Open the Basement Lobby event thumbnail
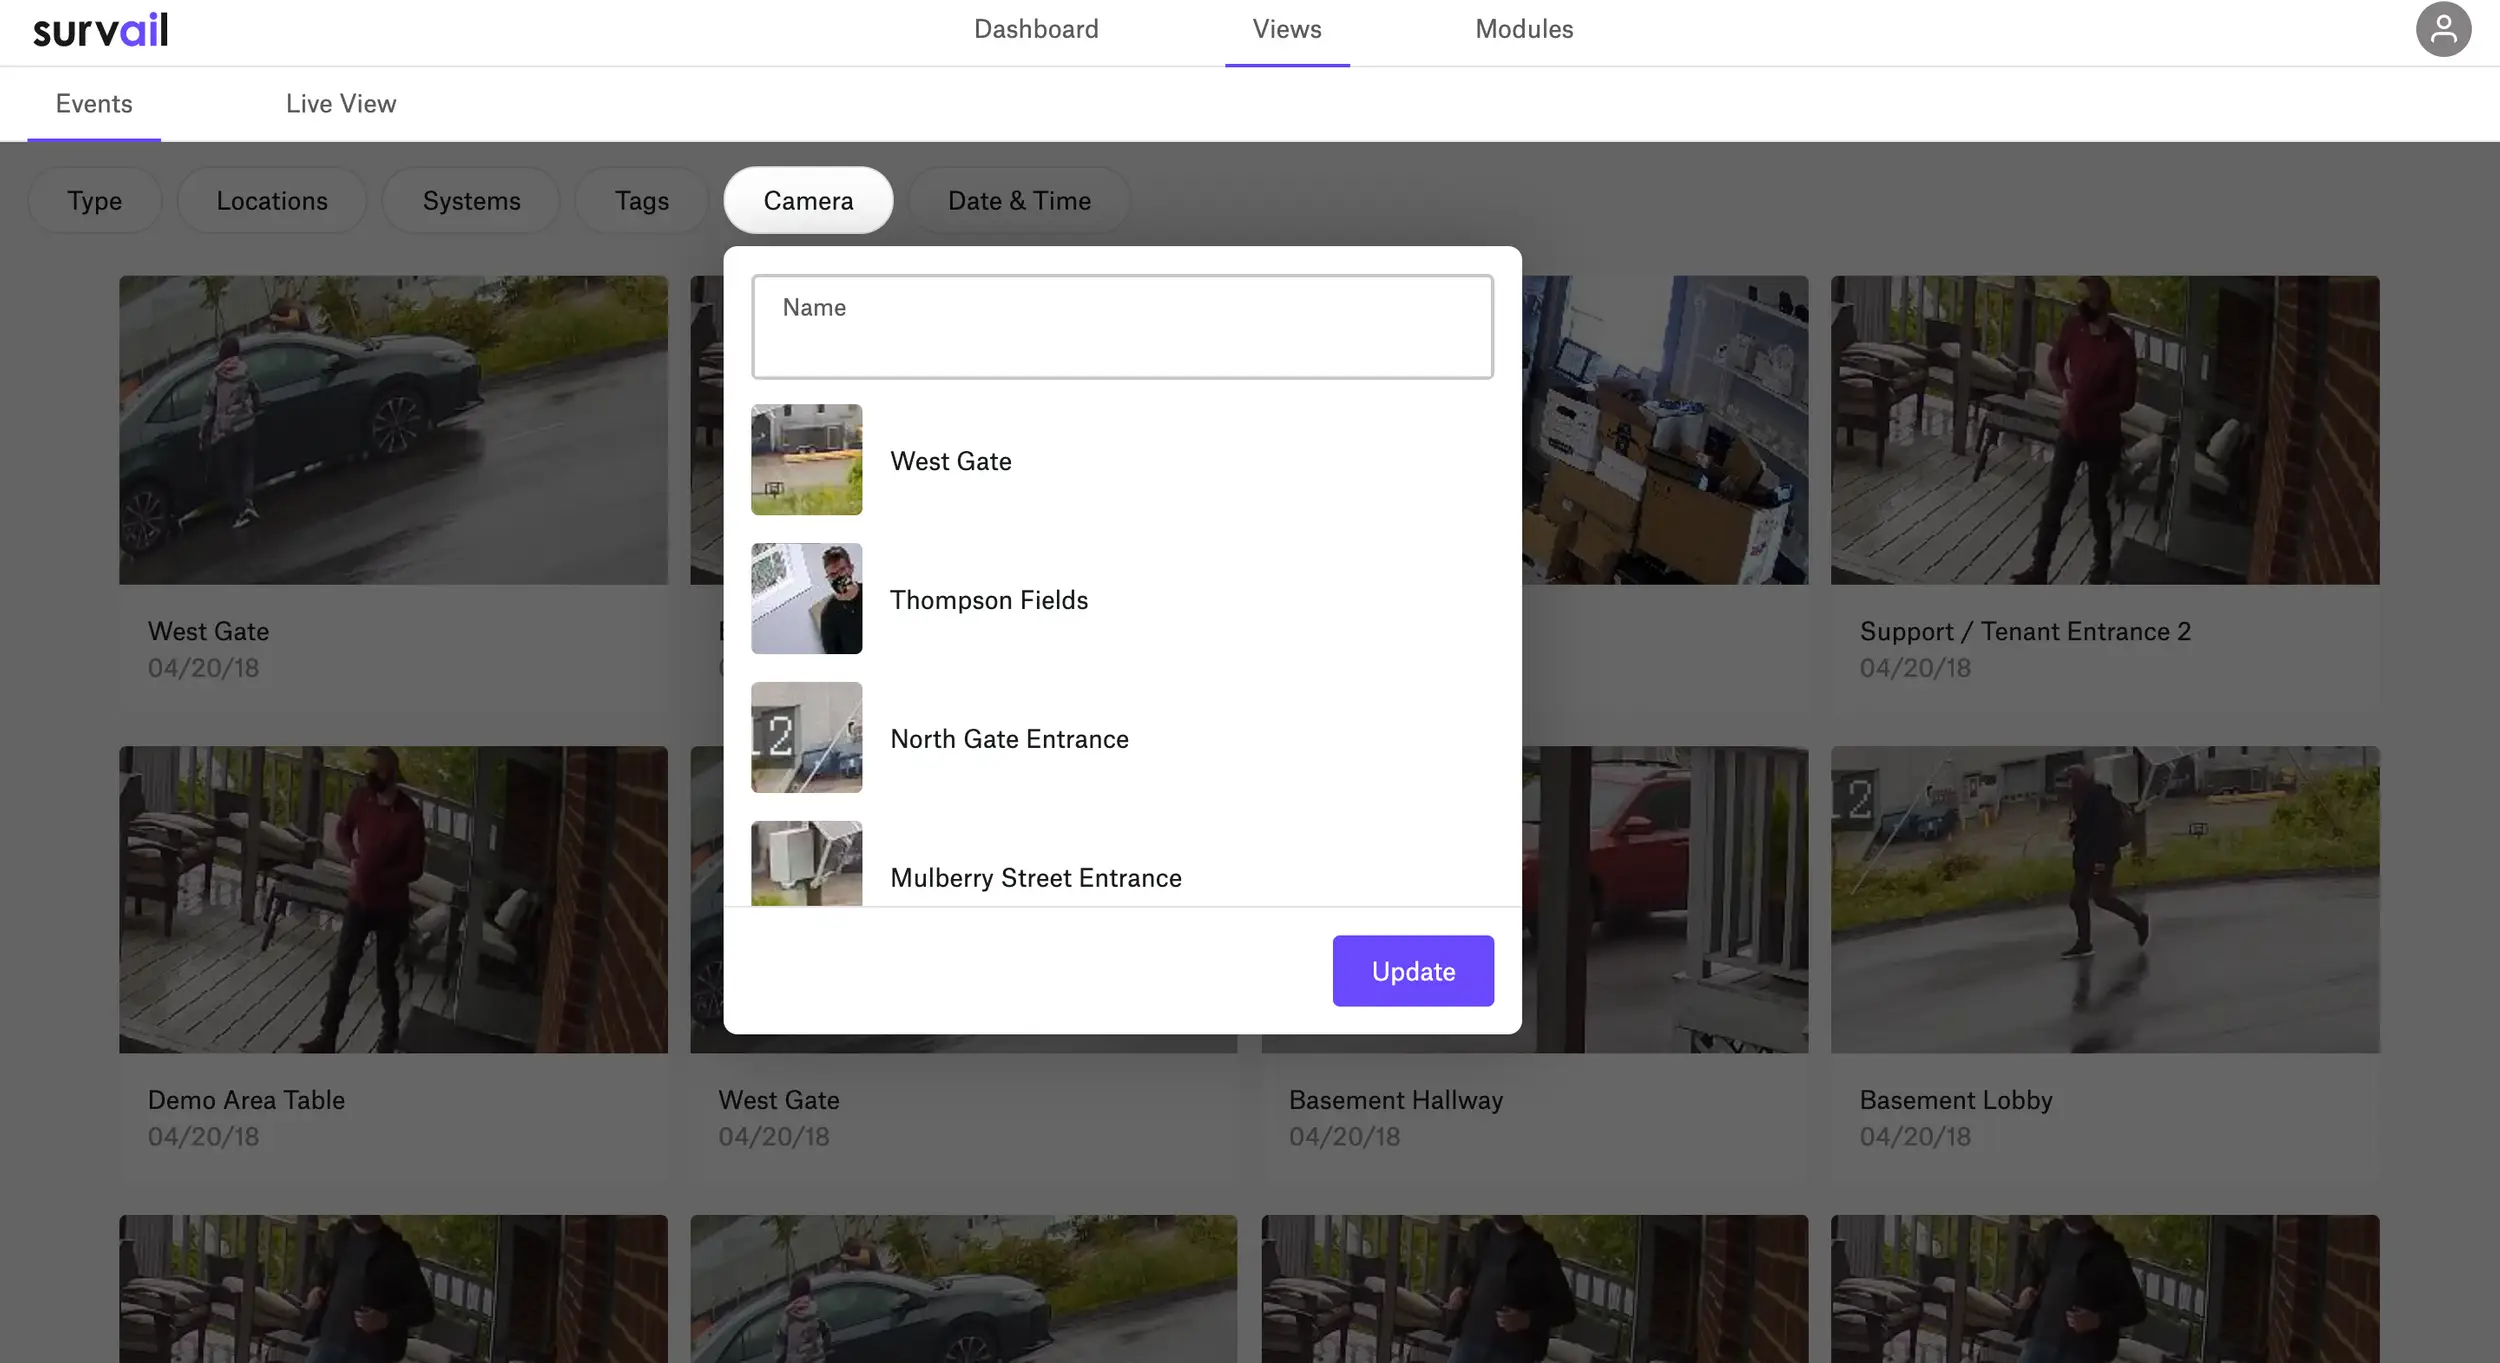The width and height of the screenshot is (2500, 1363). 2104,899
